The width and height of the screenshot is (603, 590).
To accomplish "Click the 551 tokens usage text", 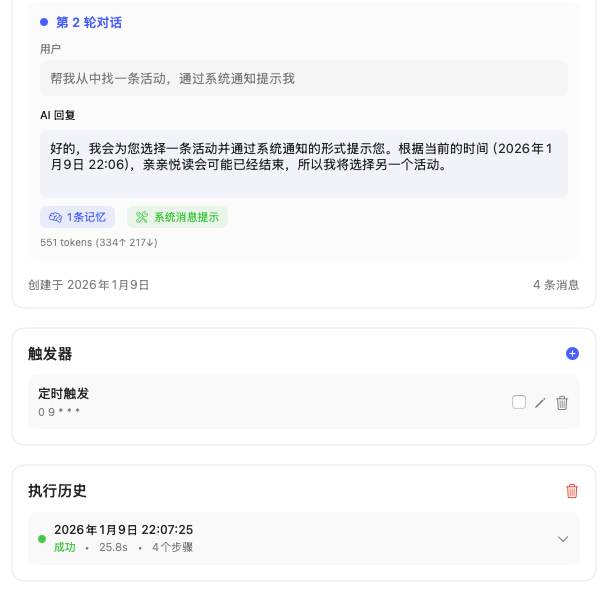I will pos(98,242).
